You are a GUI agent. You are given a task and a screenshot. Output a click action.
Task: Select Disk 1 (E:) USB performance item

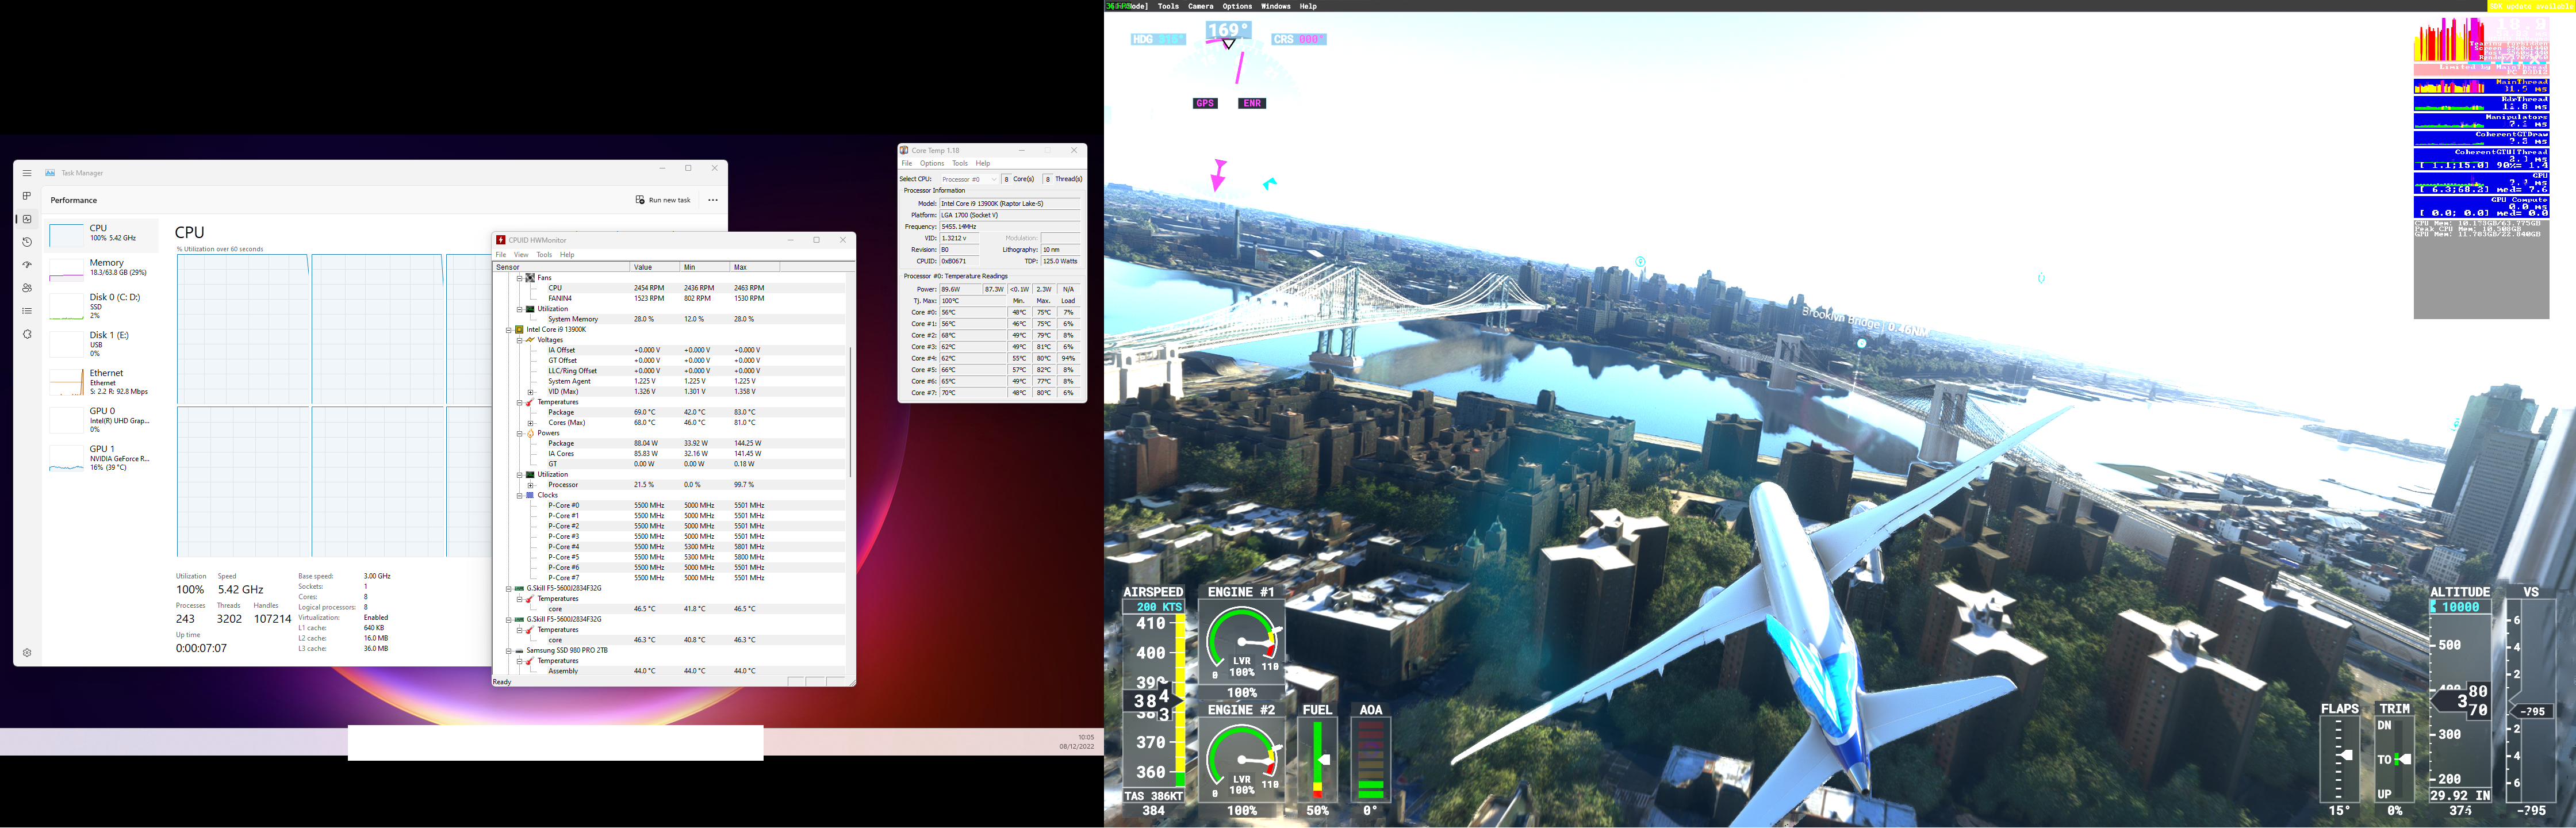click(x=102, y=343)
